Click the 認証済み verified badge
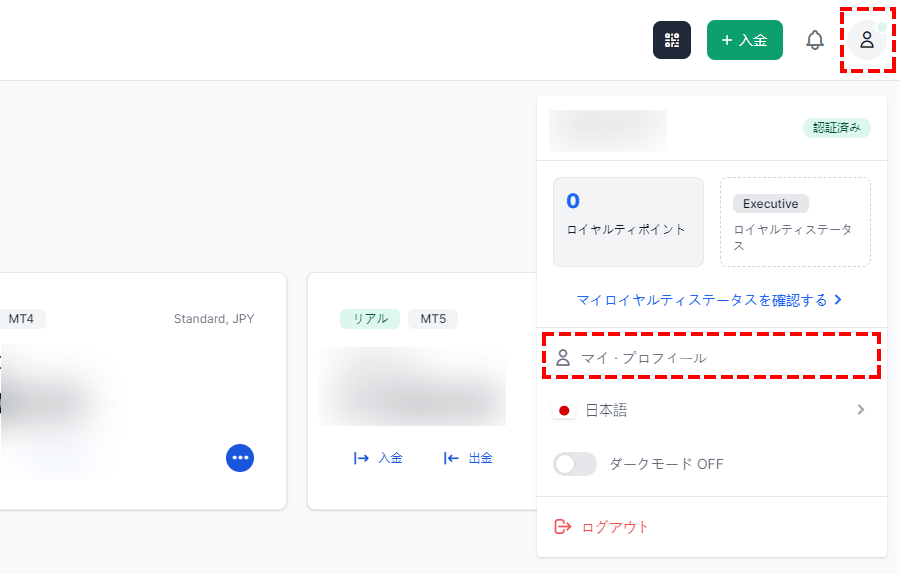This screenshot has width=900, height=574. [836, 127]
